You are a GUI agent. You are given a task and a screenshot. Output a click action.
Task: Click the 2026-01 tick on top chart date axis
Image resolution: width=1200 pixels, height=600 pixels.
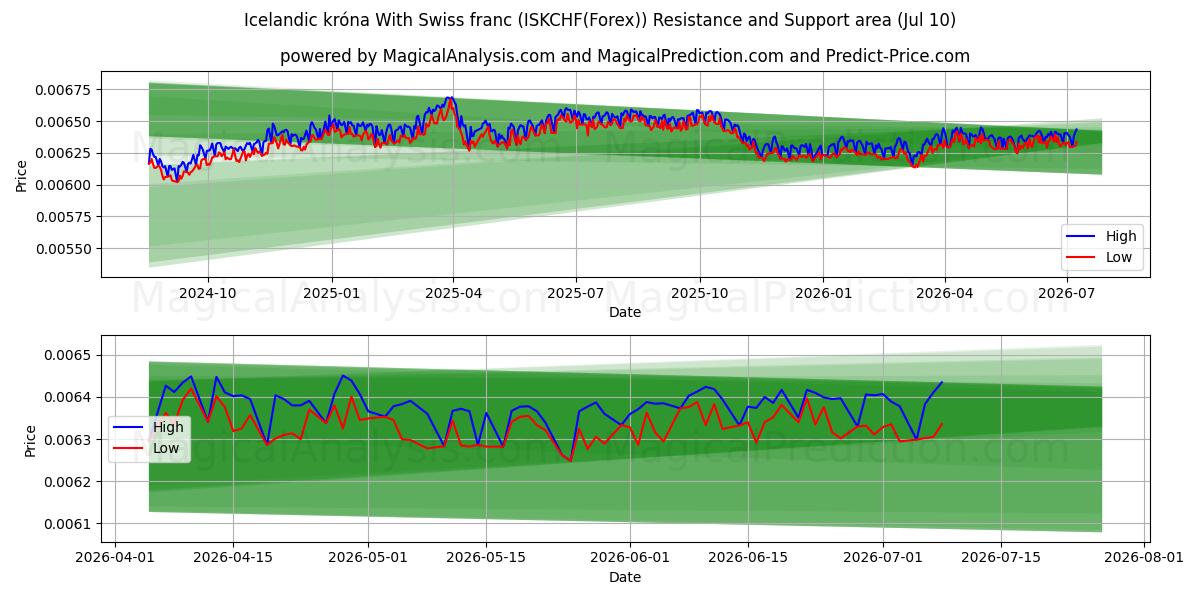[x=823, y=293]
